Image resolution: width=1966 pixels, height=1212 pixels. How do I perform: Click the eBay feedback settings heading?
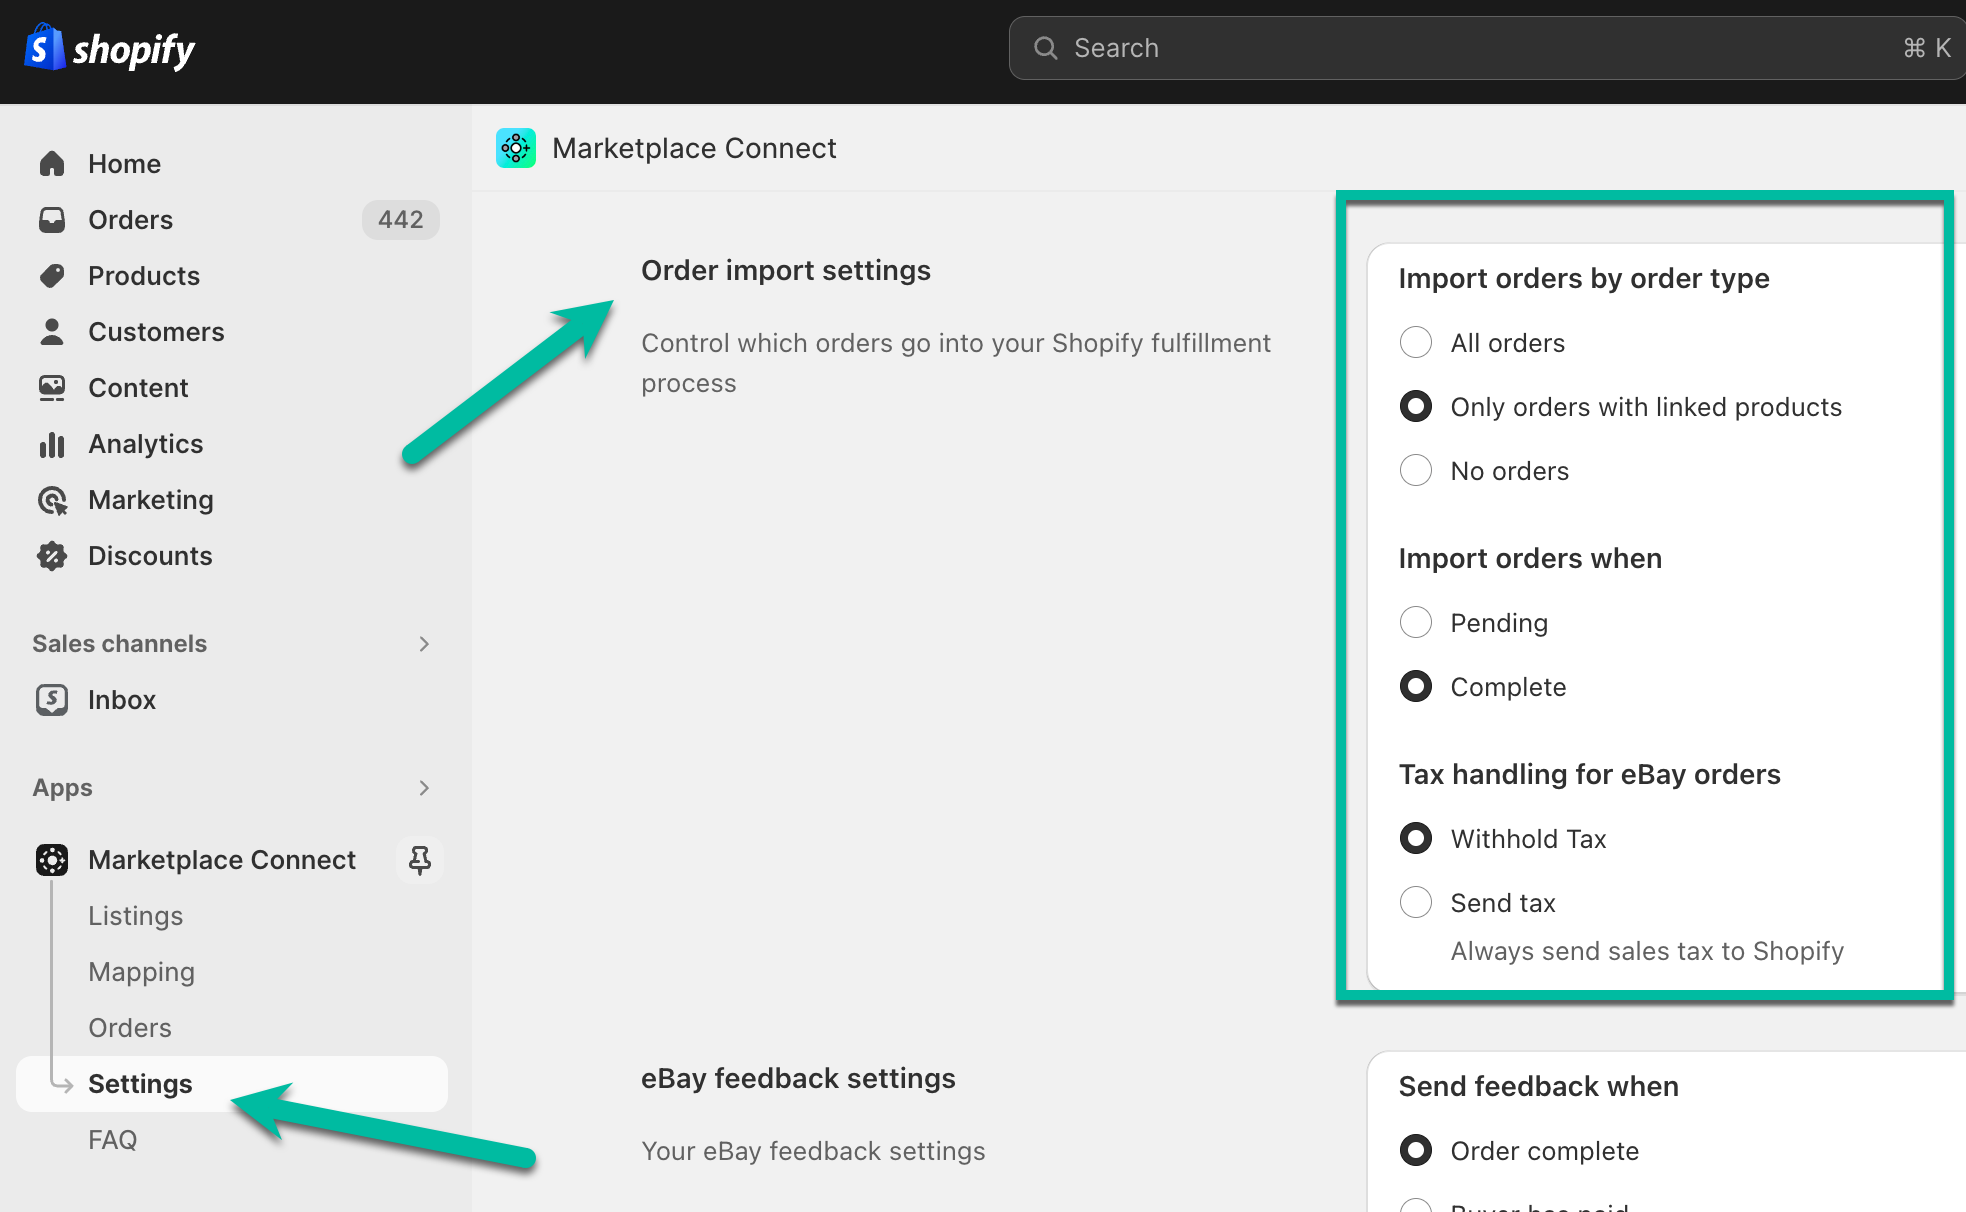tap(798, 1078)
